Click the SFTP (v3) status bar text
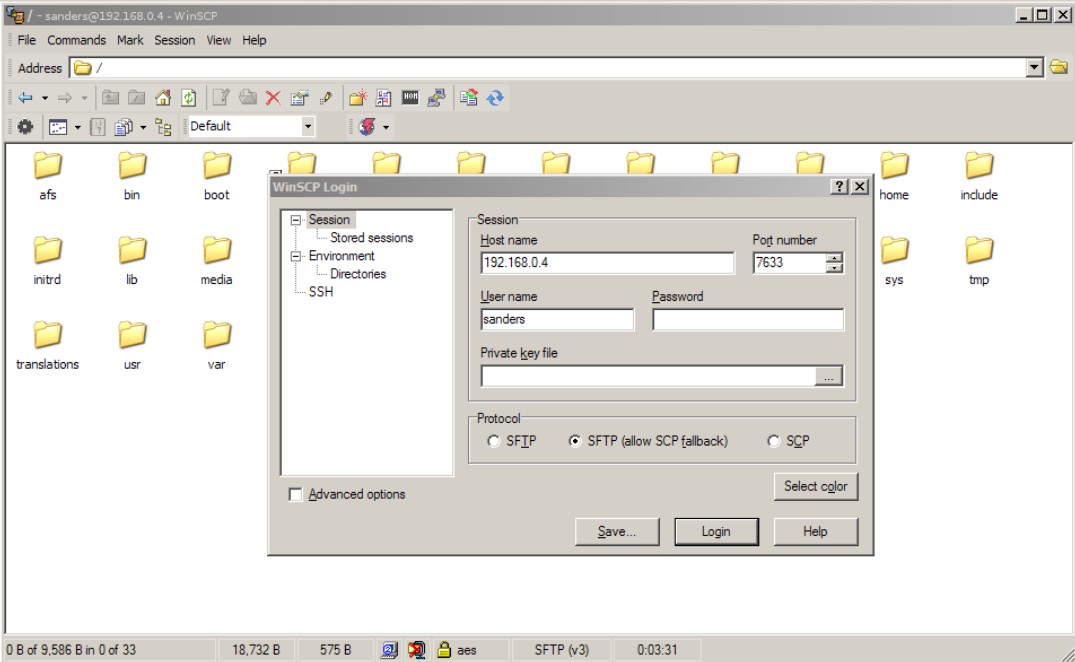Image resolution: width=1075 pixels, height=662 pixels. tap(561, 650)
